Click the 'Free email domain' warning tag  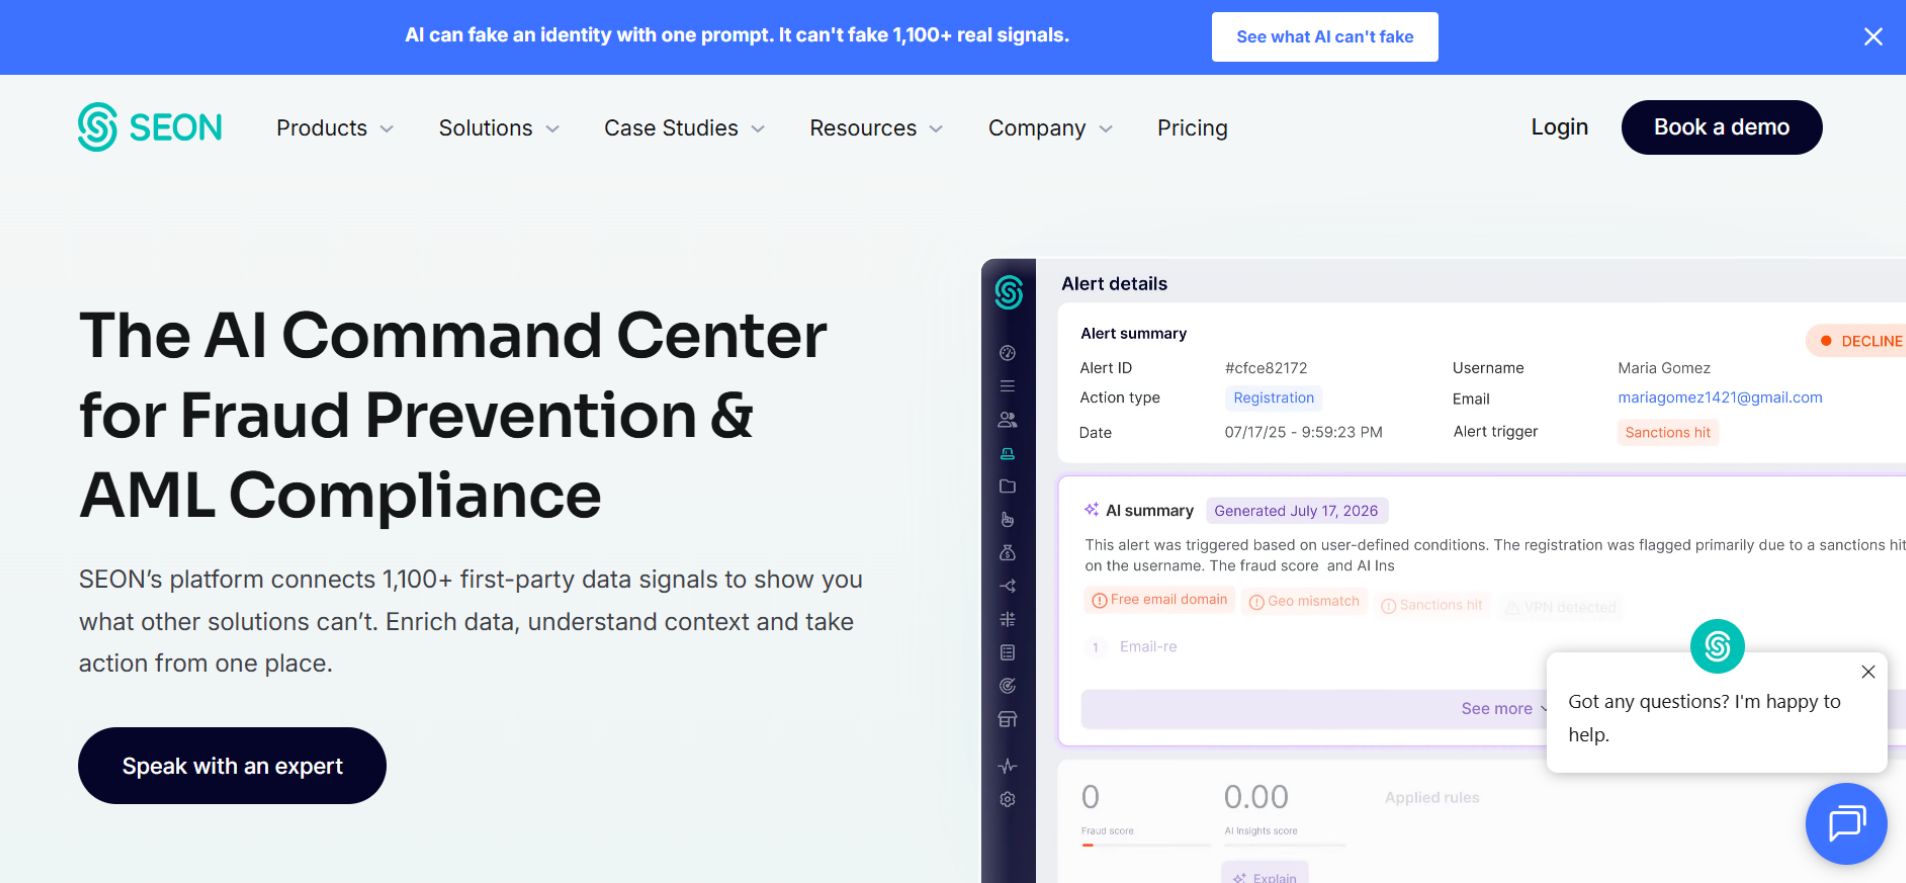[x=1159, y=600]
